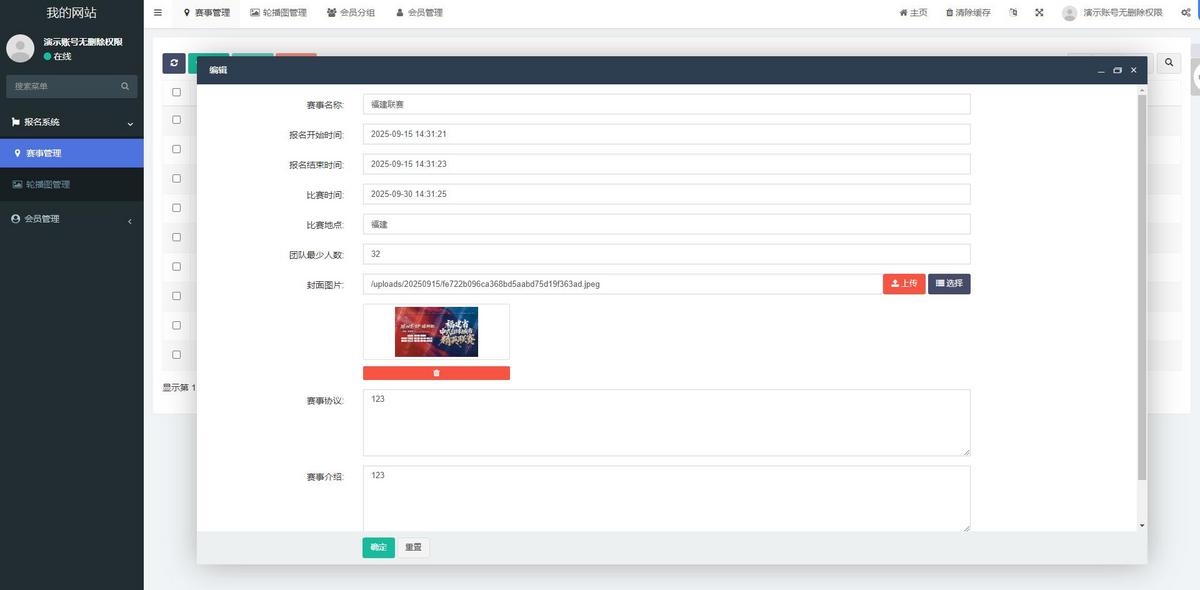
Task: Click 上传 to upload a cover image
Action: coord(903,283)
